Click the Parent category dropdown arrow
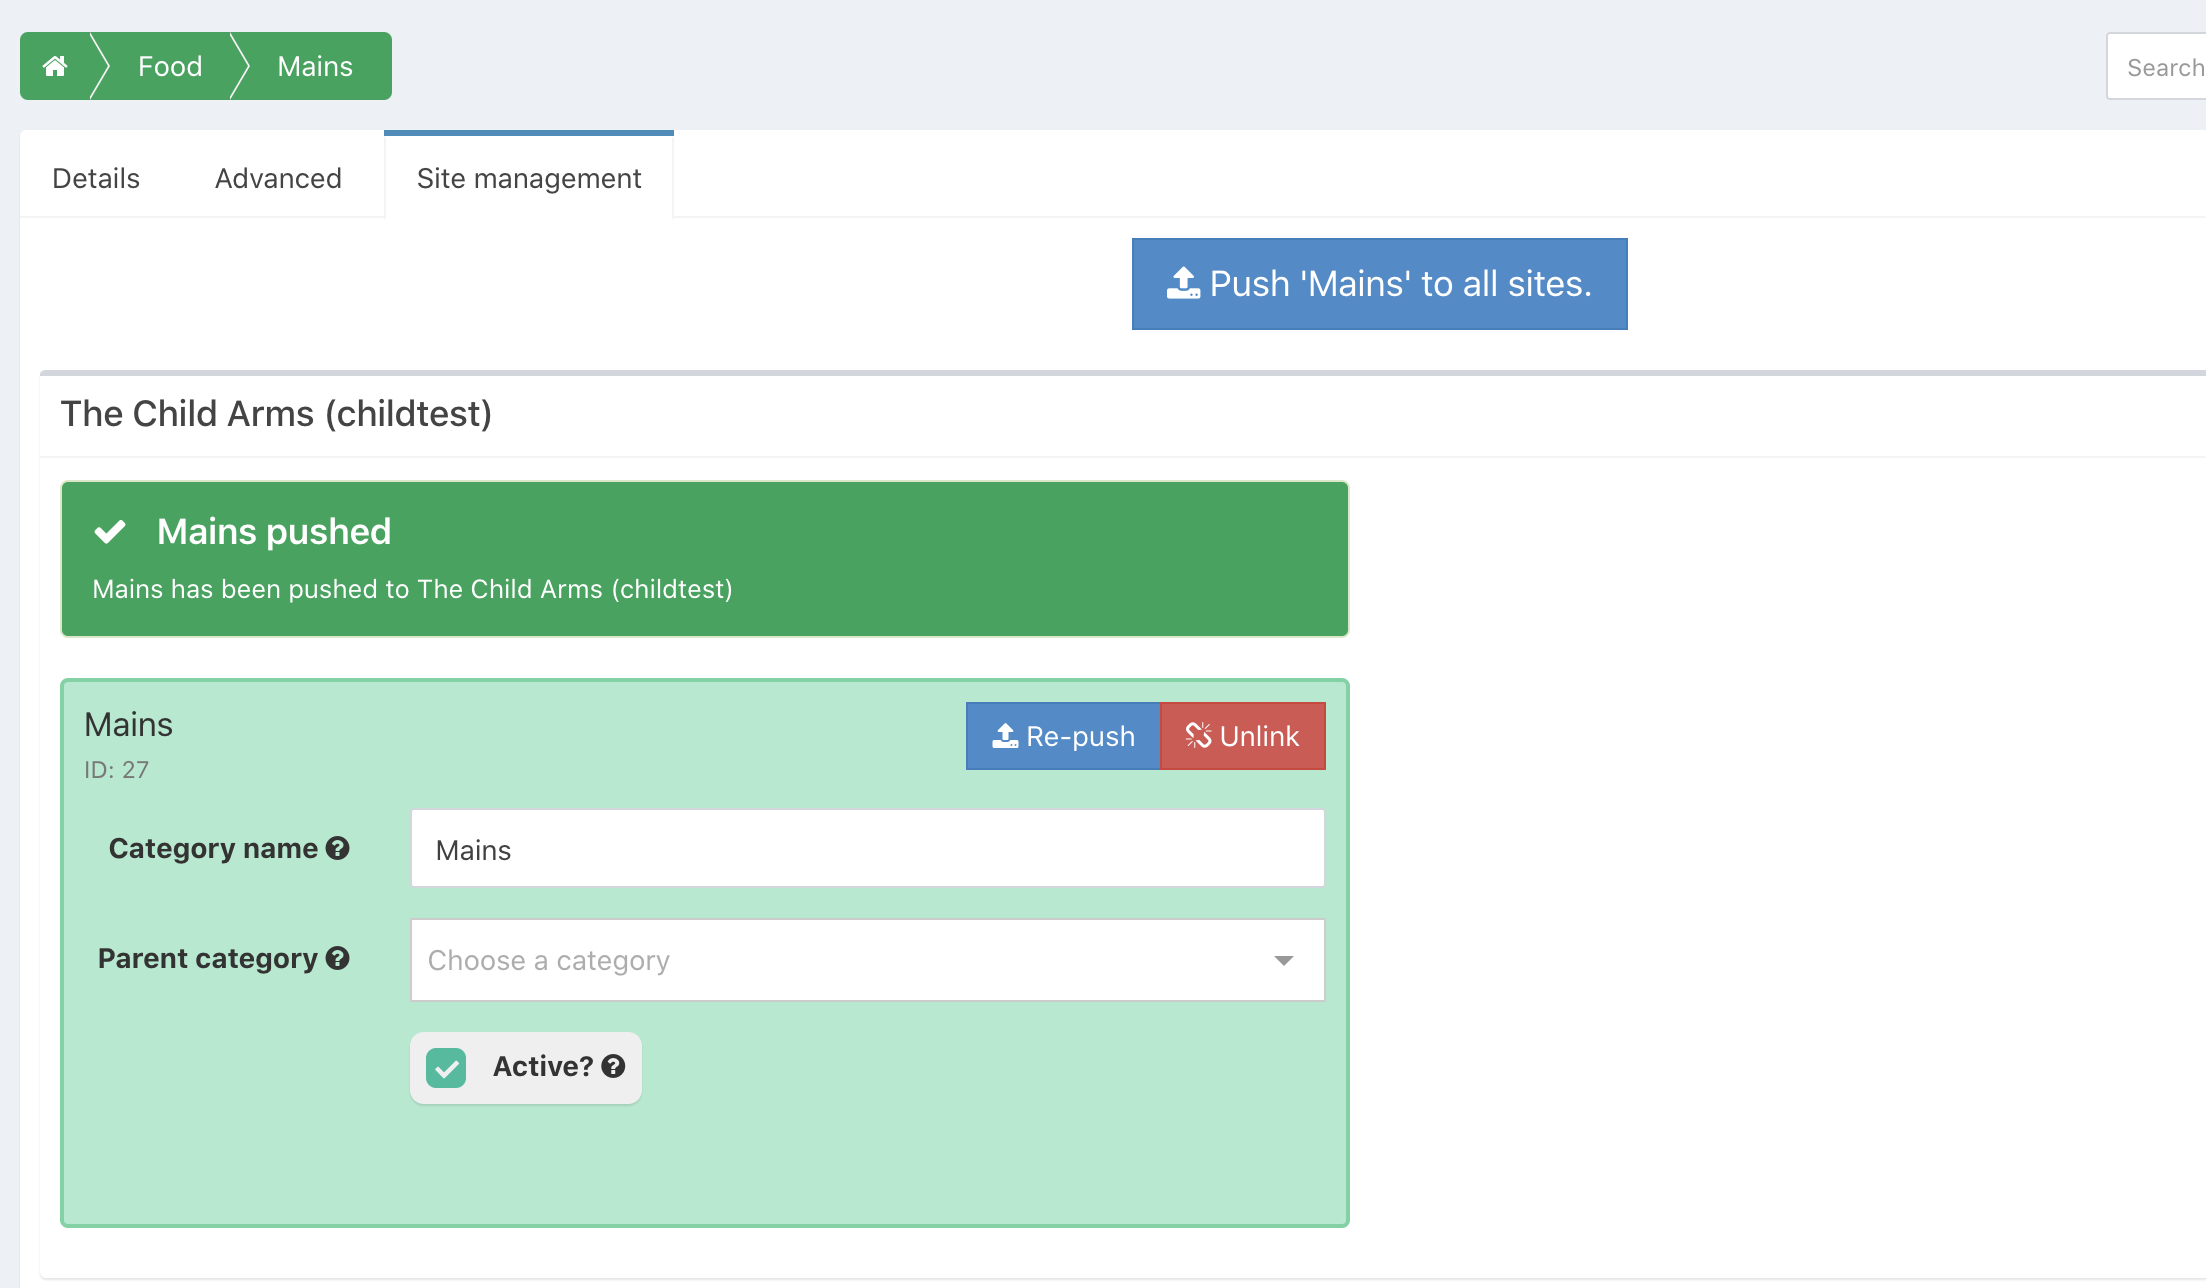The height and width of the screenshot is (1288, 2206). (1284, 960)
